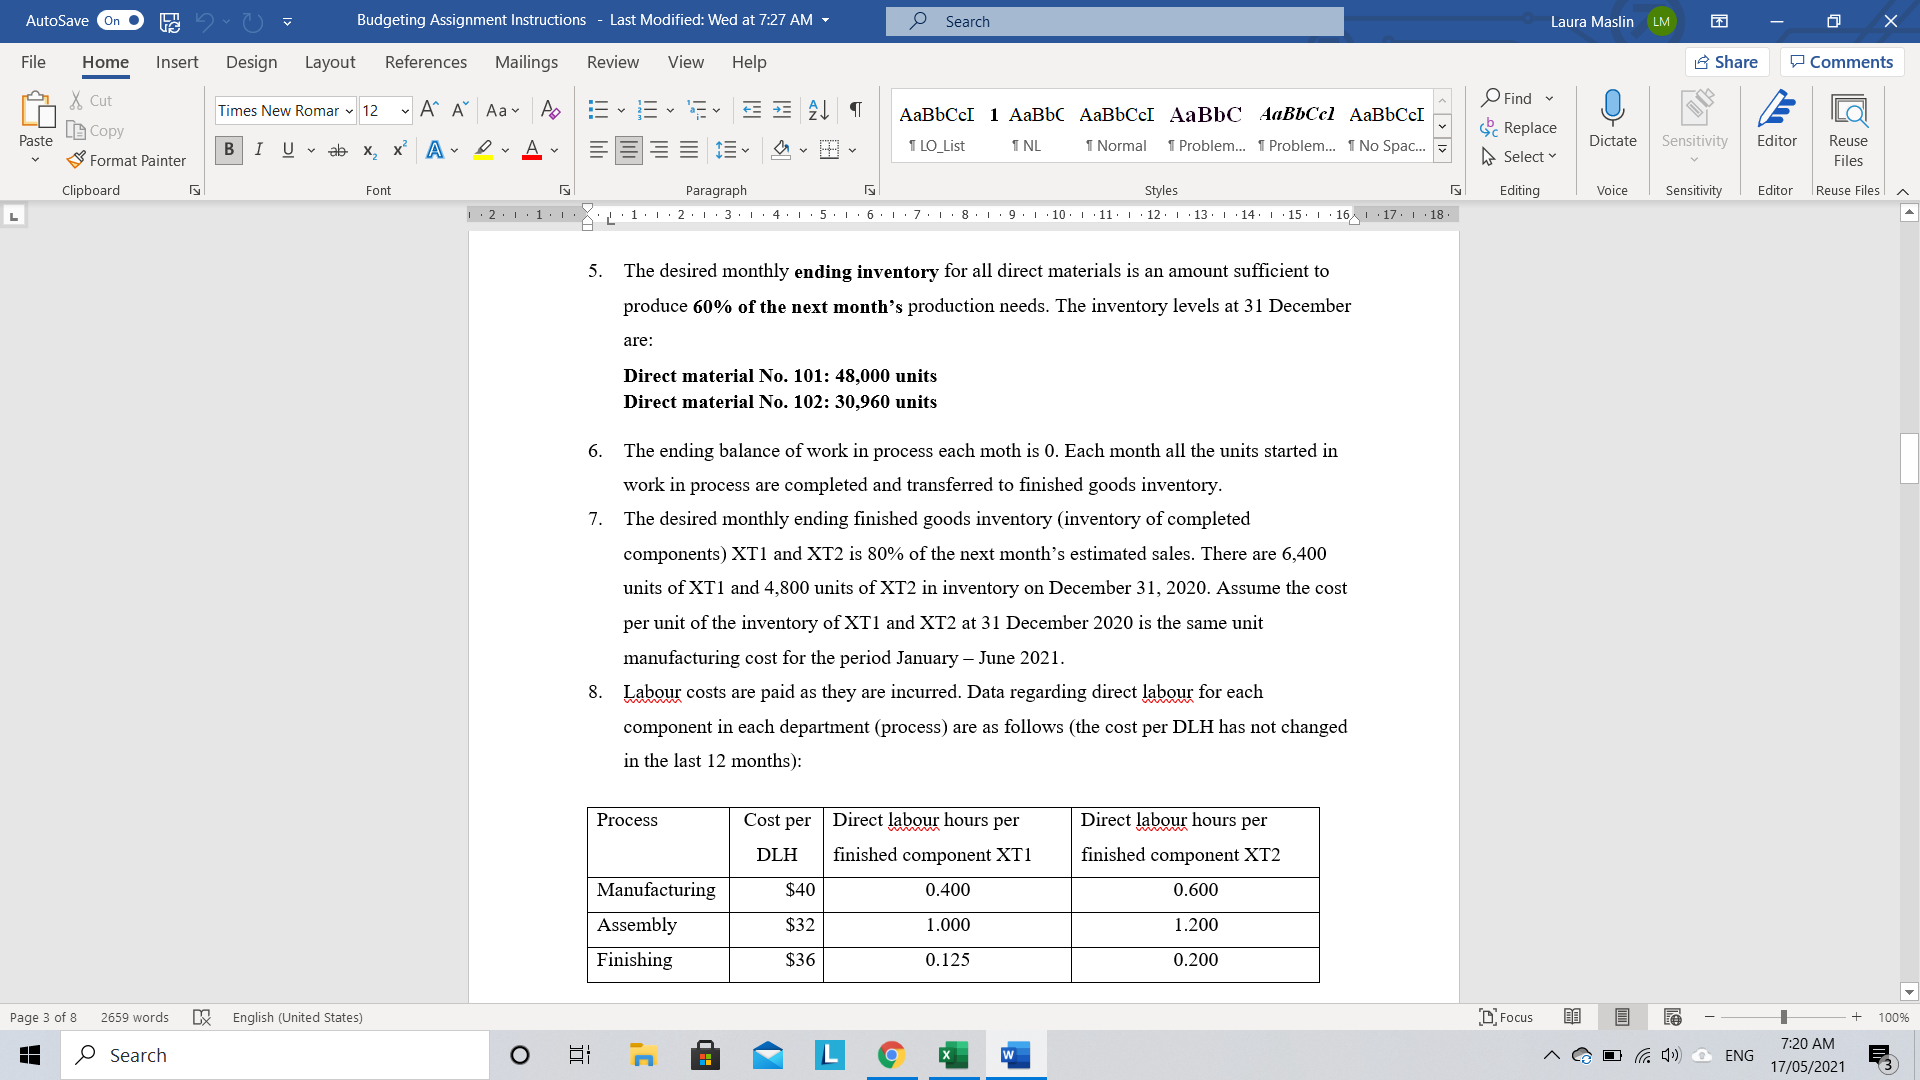The image size is (1920, 1080).
Task: Toggle bold formatting
Action: (x=228, y=149)
